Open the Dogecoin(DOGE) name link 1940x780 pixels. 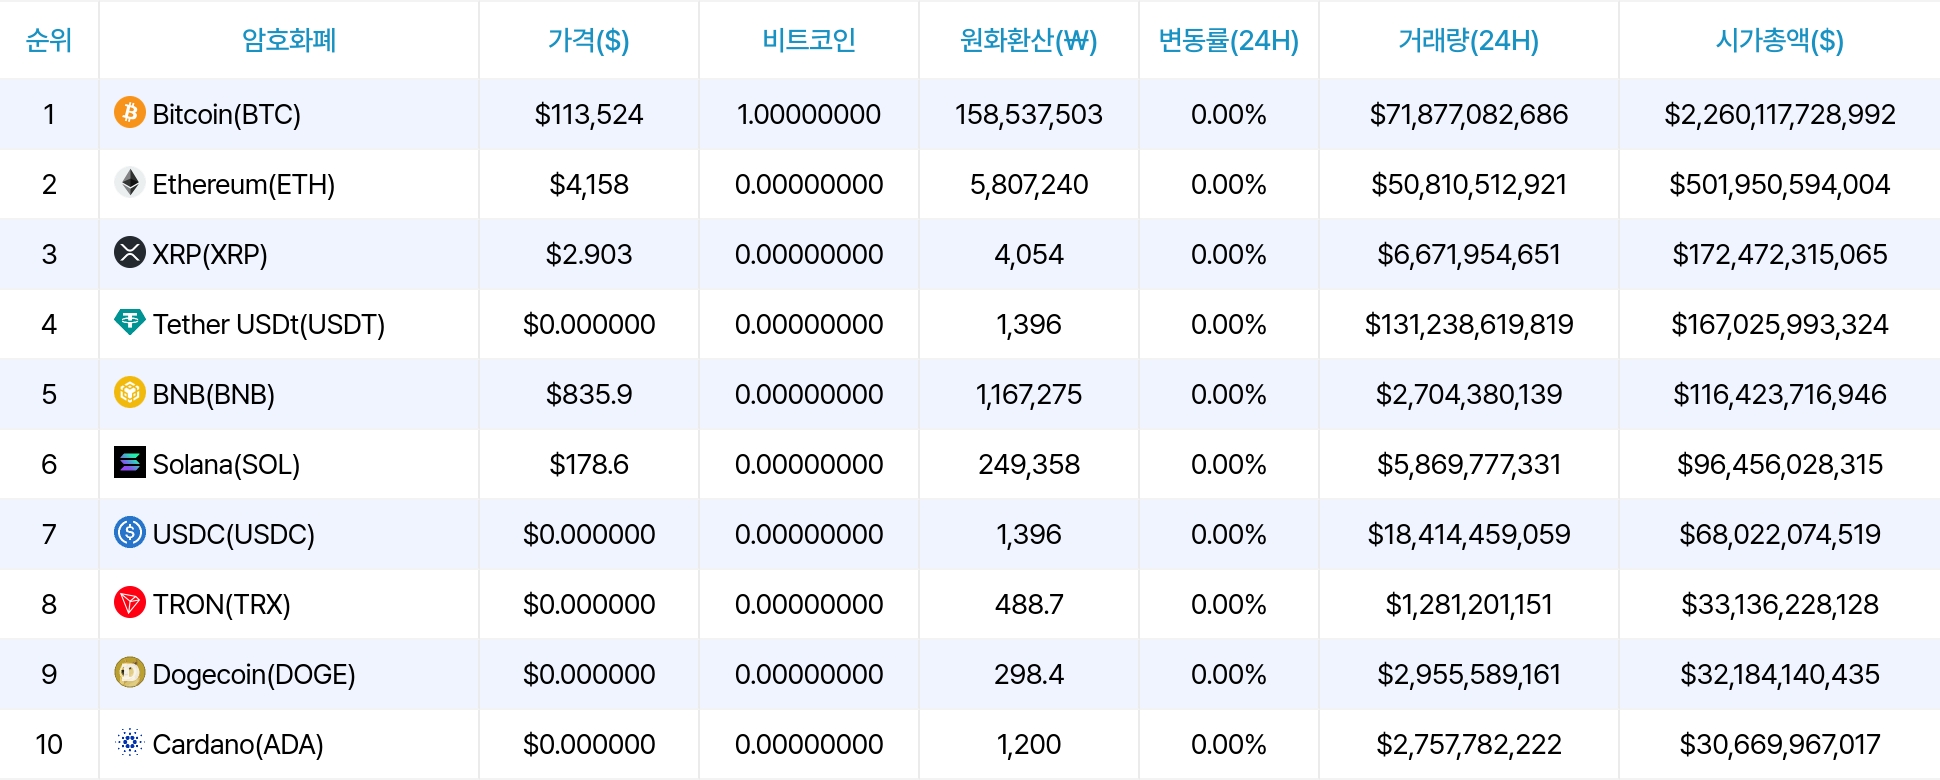coord(254,674)
